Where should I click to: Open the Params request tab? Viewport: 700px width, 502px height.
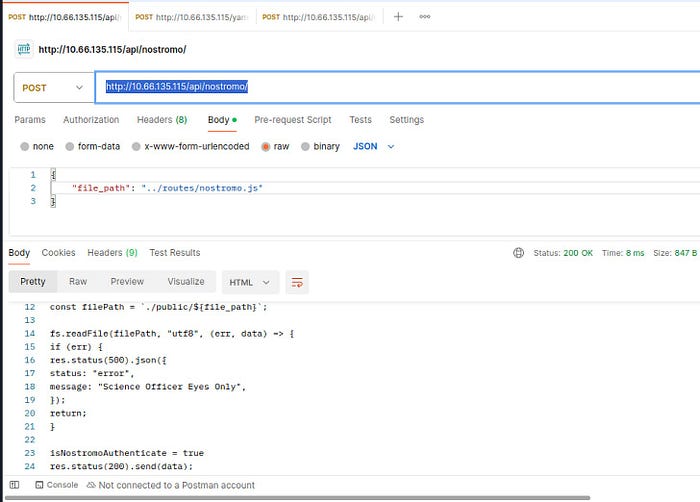30,120
